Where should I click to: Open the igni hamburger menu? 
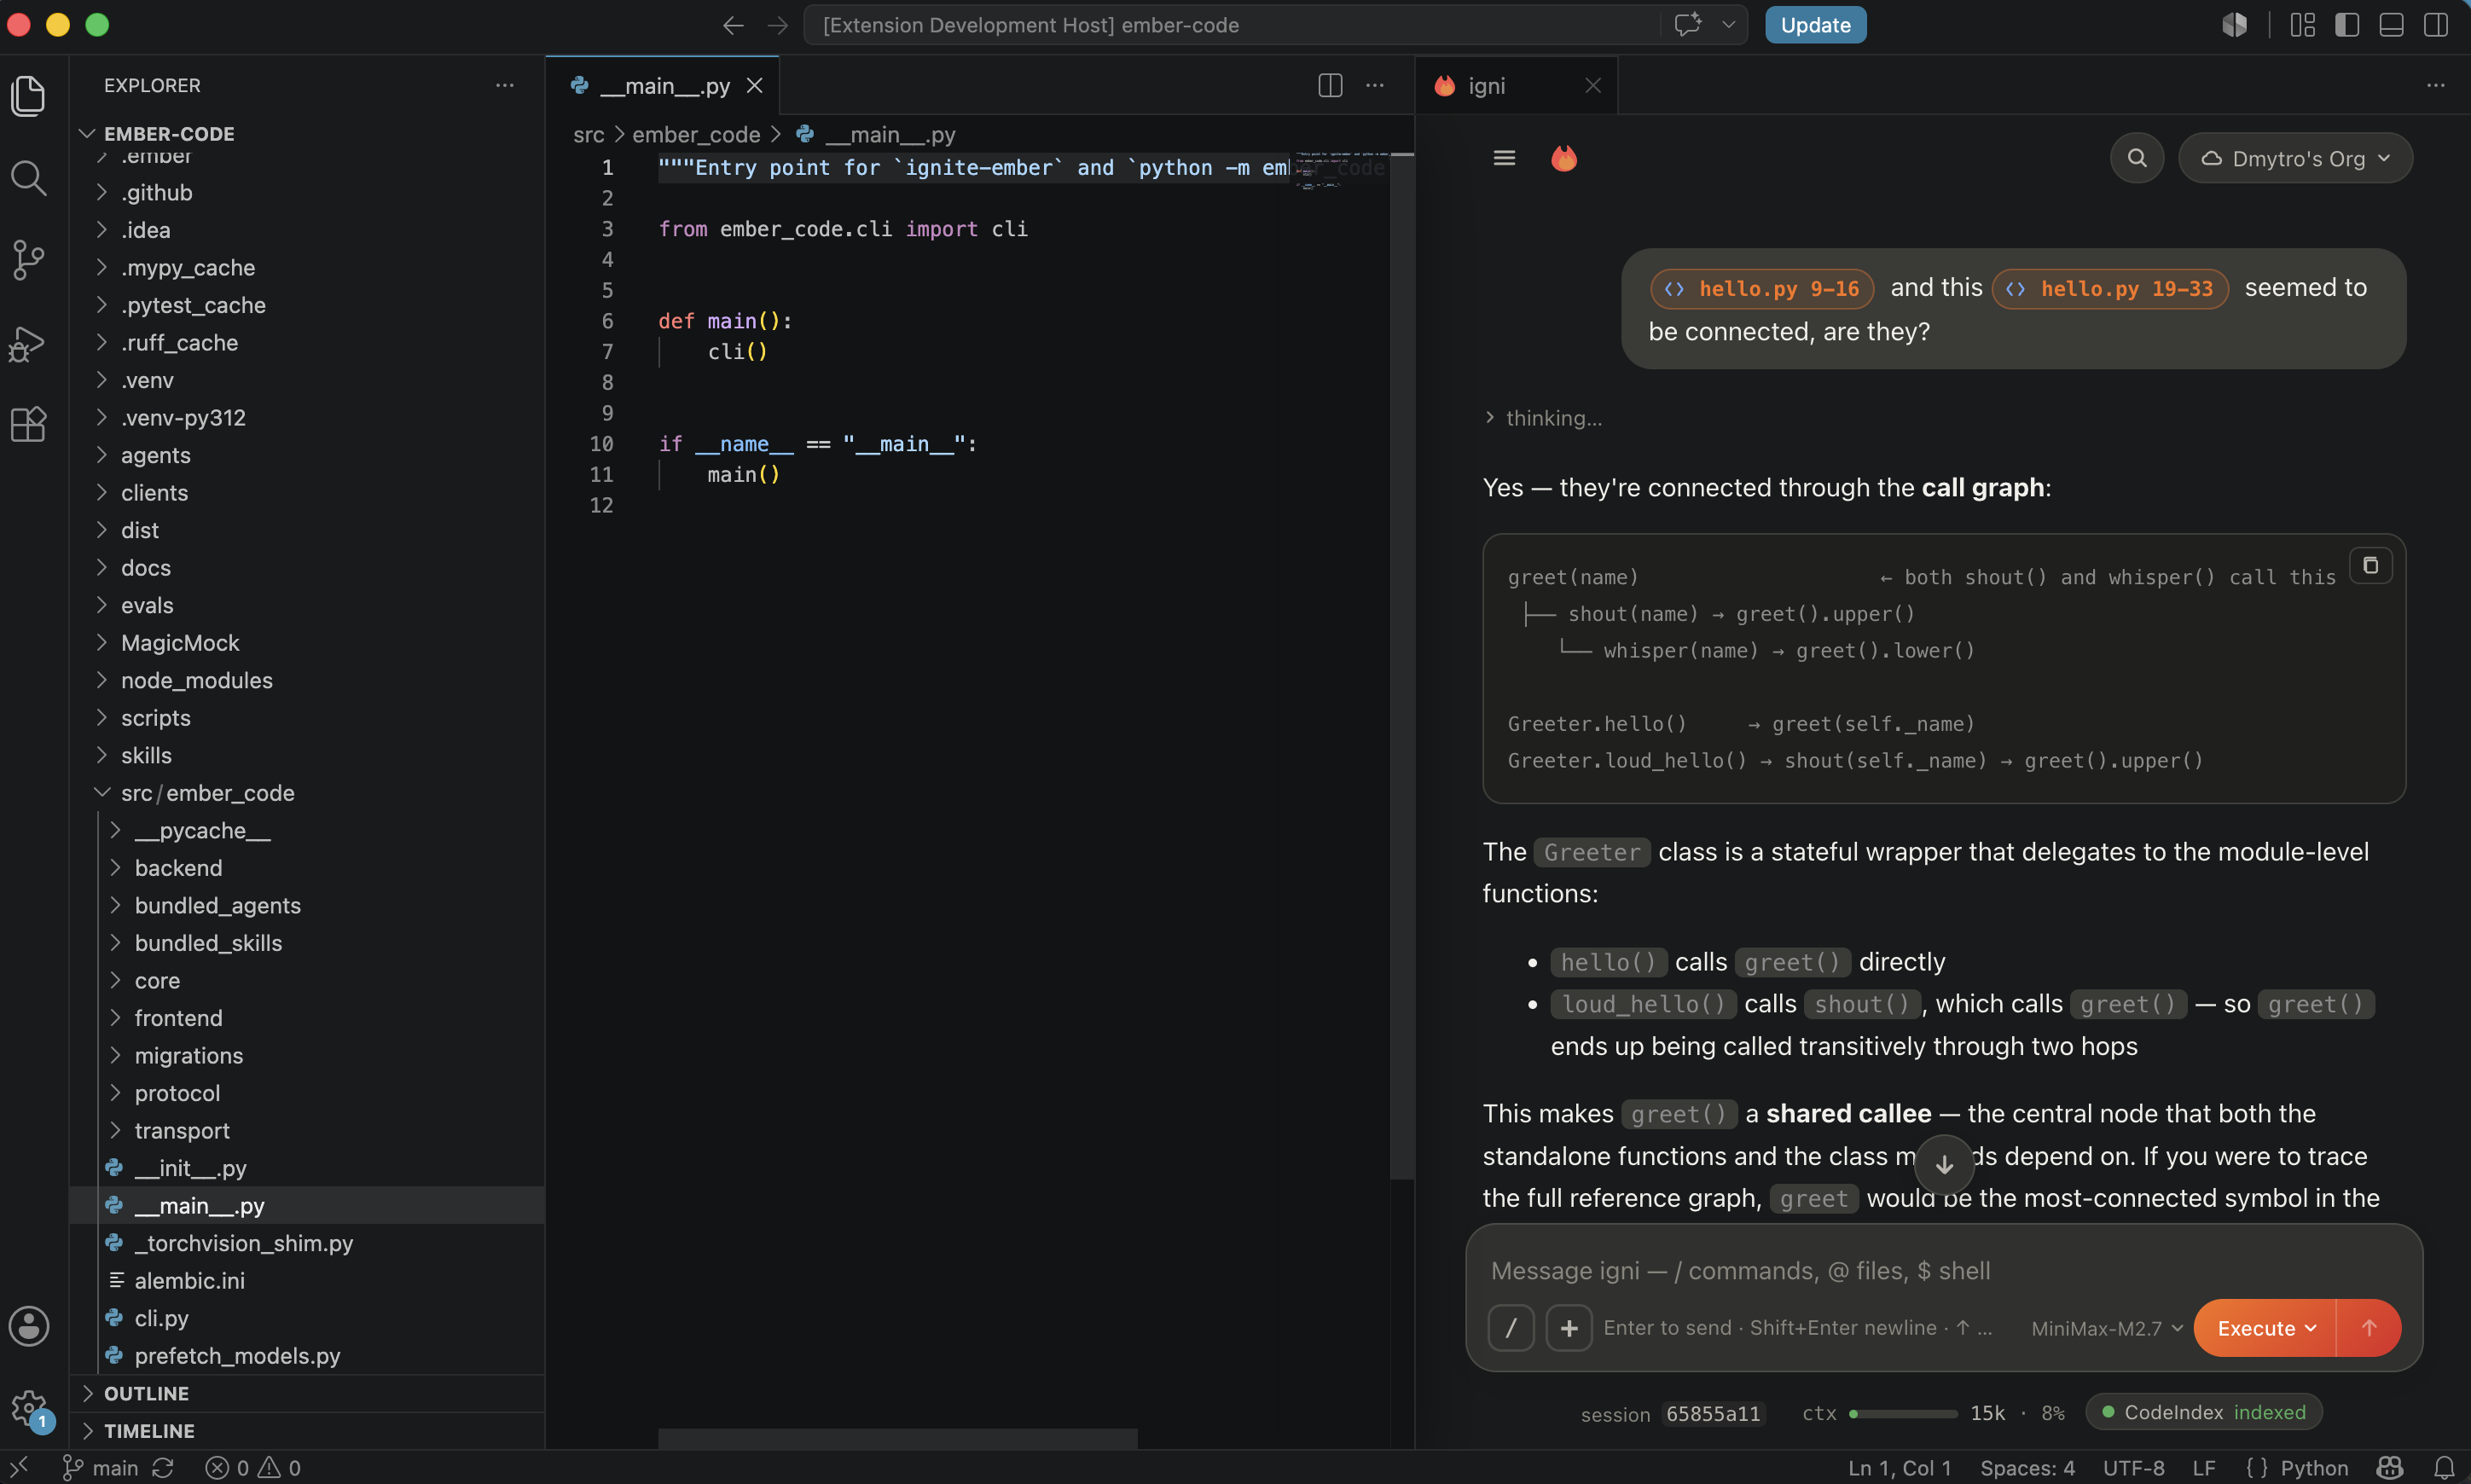tap(1504, 158)
